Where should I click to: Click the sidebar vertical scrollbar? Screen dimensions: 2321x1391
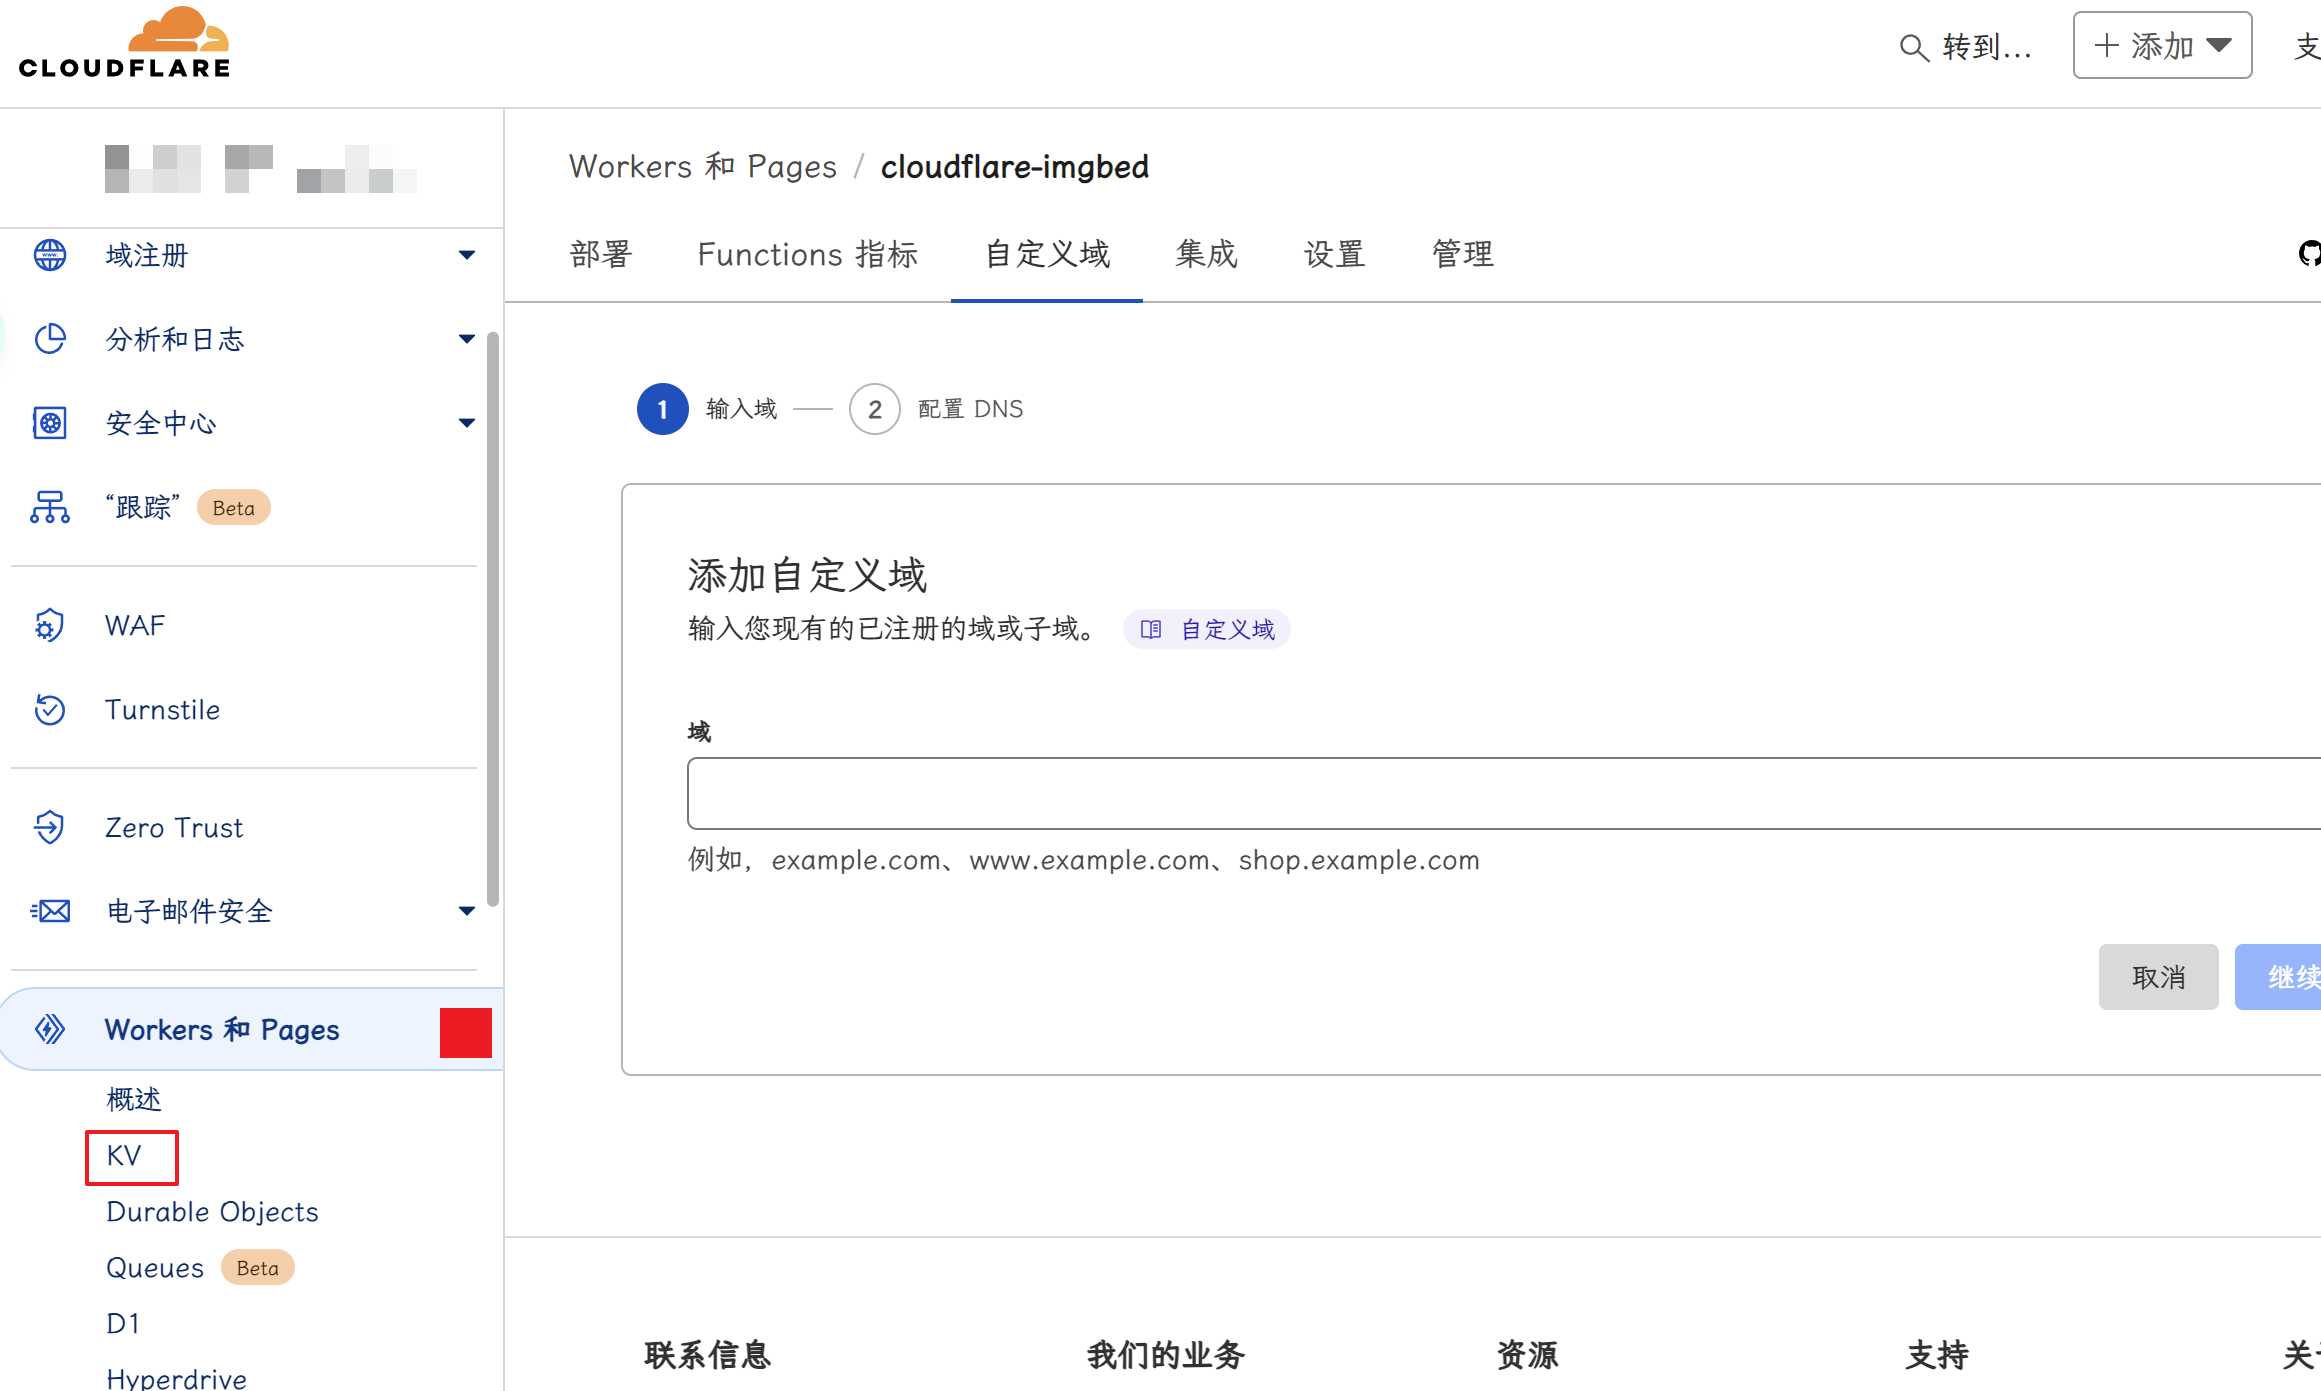pyautogui.click(x=493, y=618)
